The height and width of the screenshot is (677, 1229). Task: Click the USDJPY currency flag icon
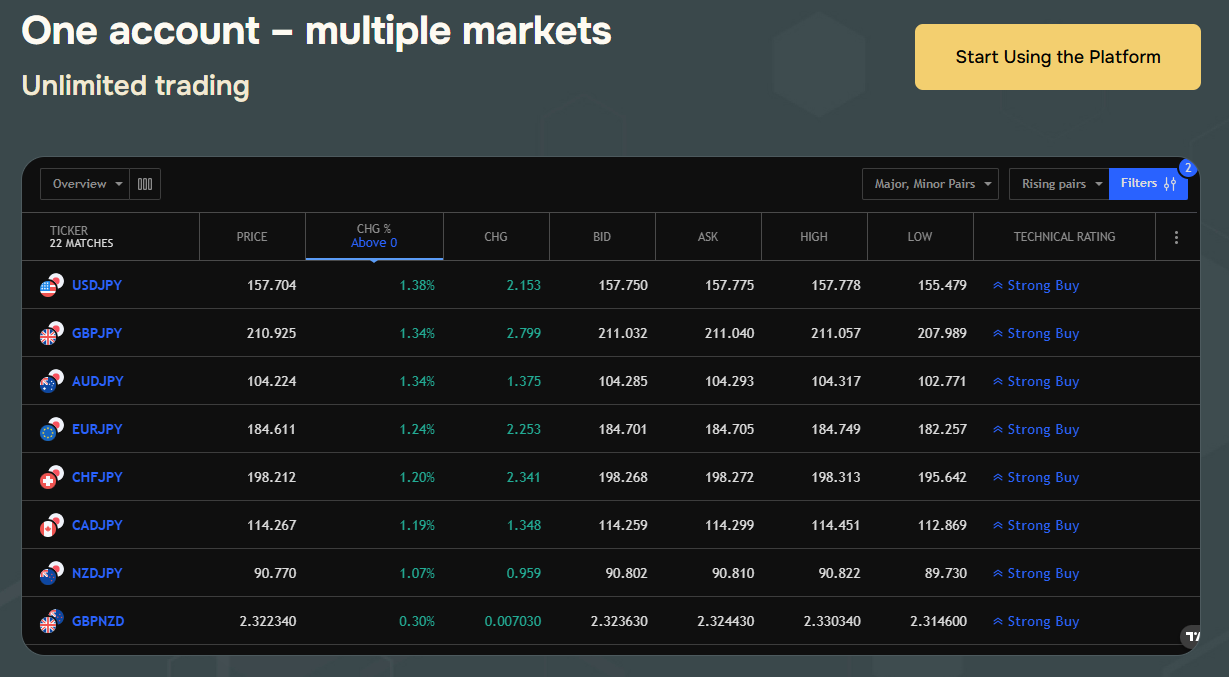(x=51, y=285)
